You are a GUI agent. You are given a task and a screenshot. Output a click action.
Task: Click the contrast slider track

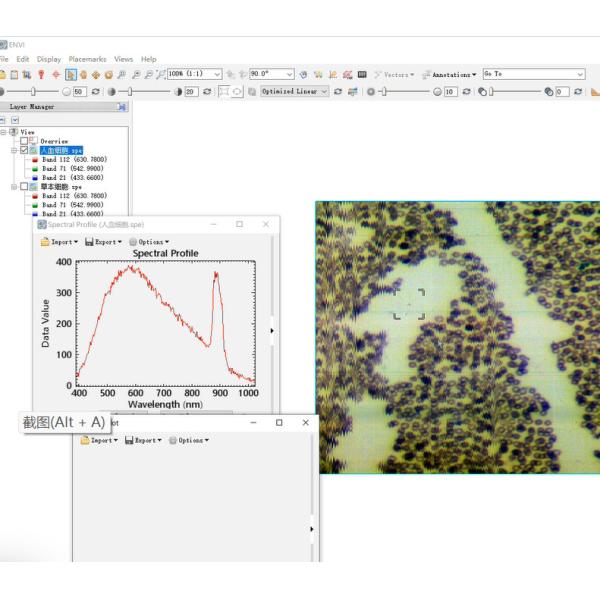tap(150, 91)
